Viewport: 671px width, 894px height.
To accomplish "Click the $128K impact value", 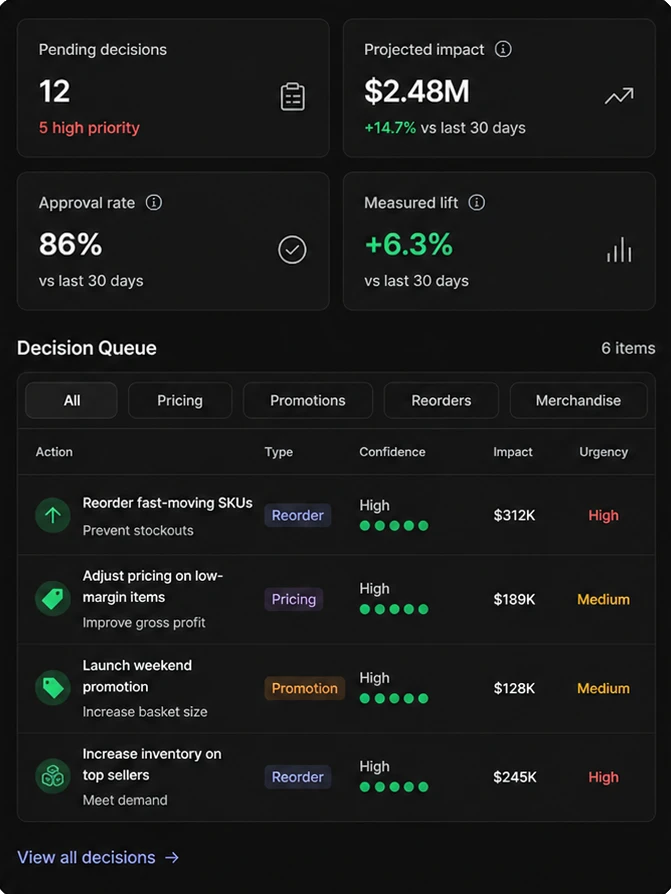I will (514, 688).
